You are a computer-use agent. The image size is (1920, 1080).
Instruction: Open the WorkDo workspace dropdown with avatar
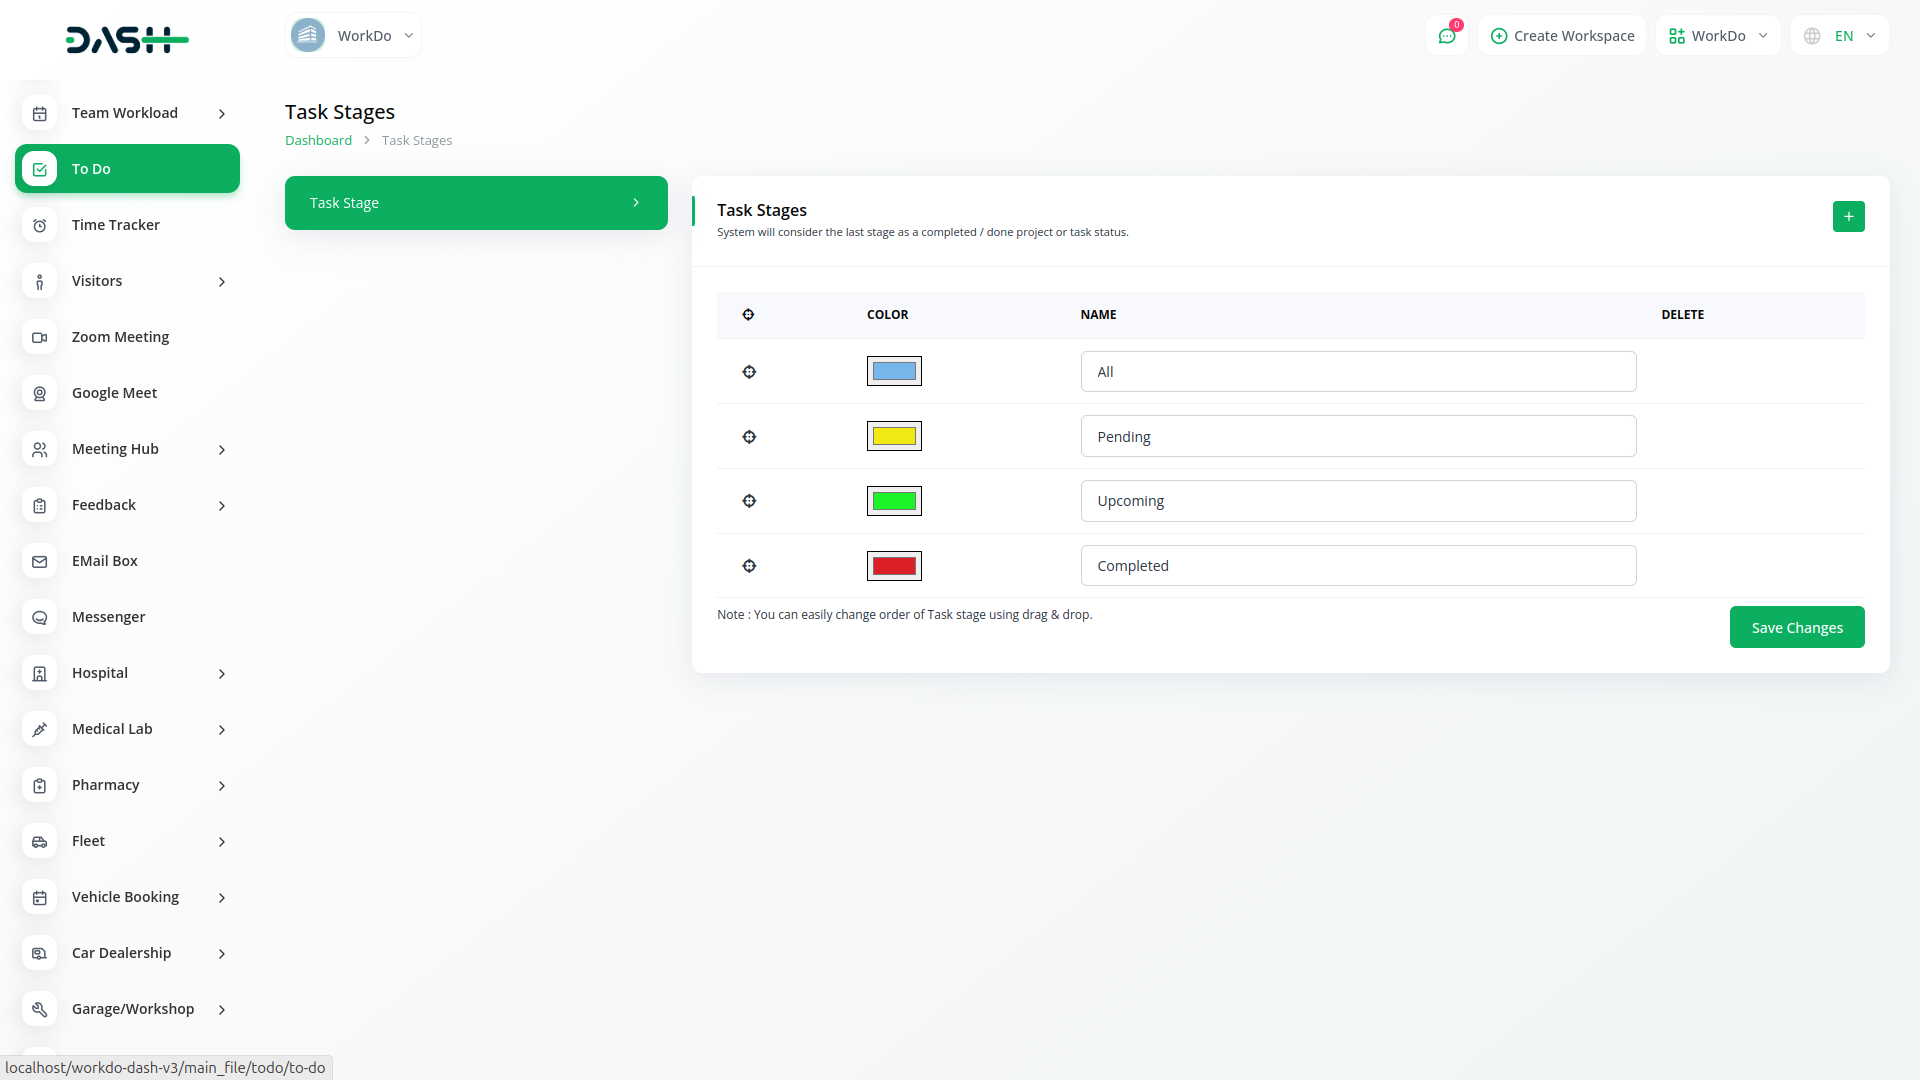pos(353,36)
